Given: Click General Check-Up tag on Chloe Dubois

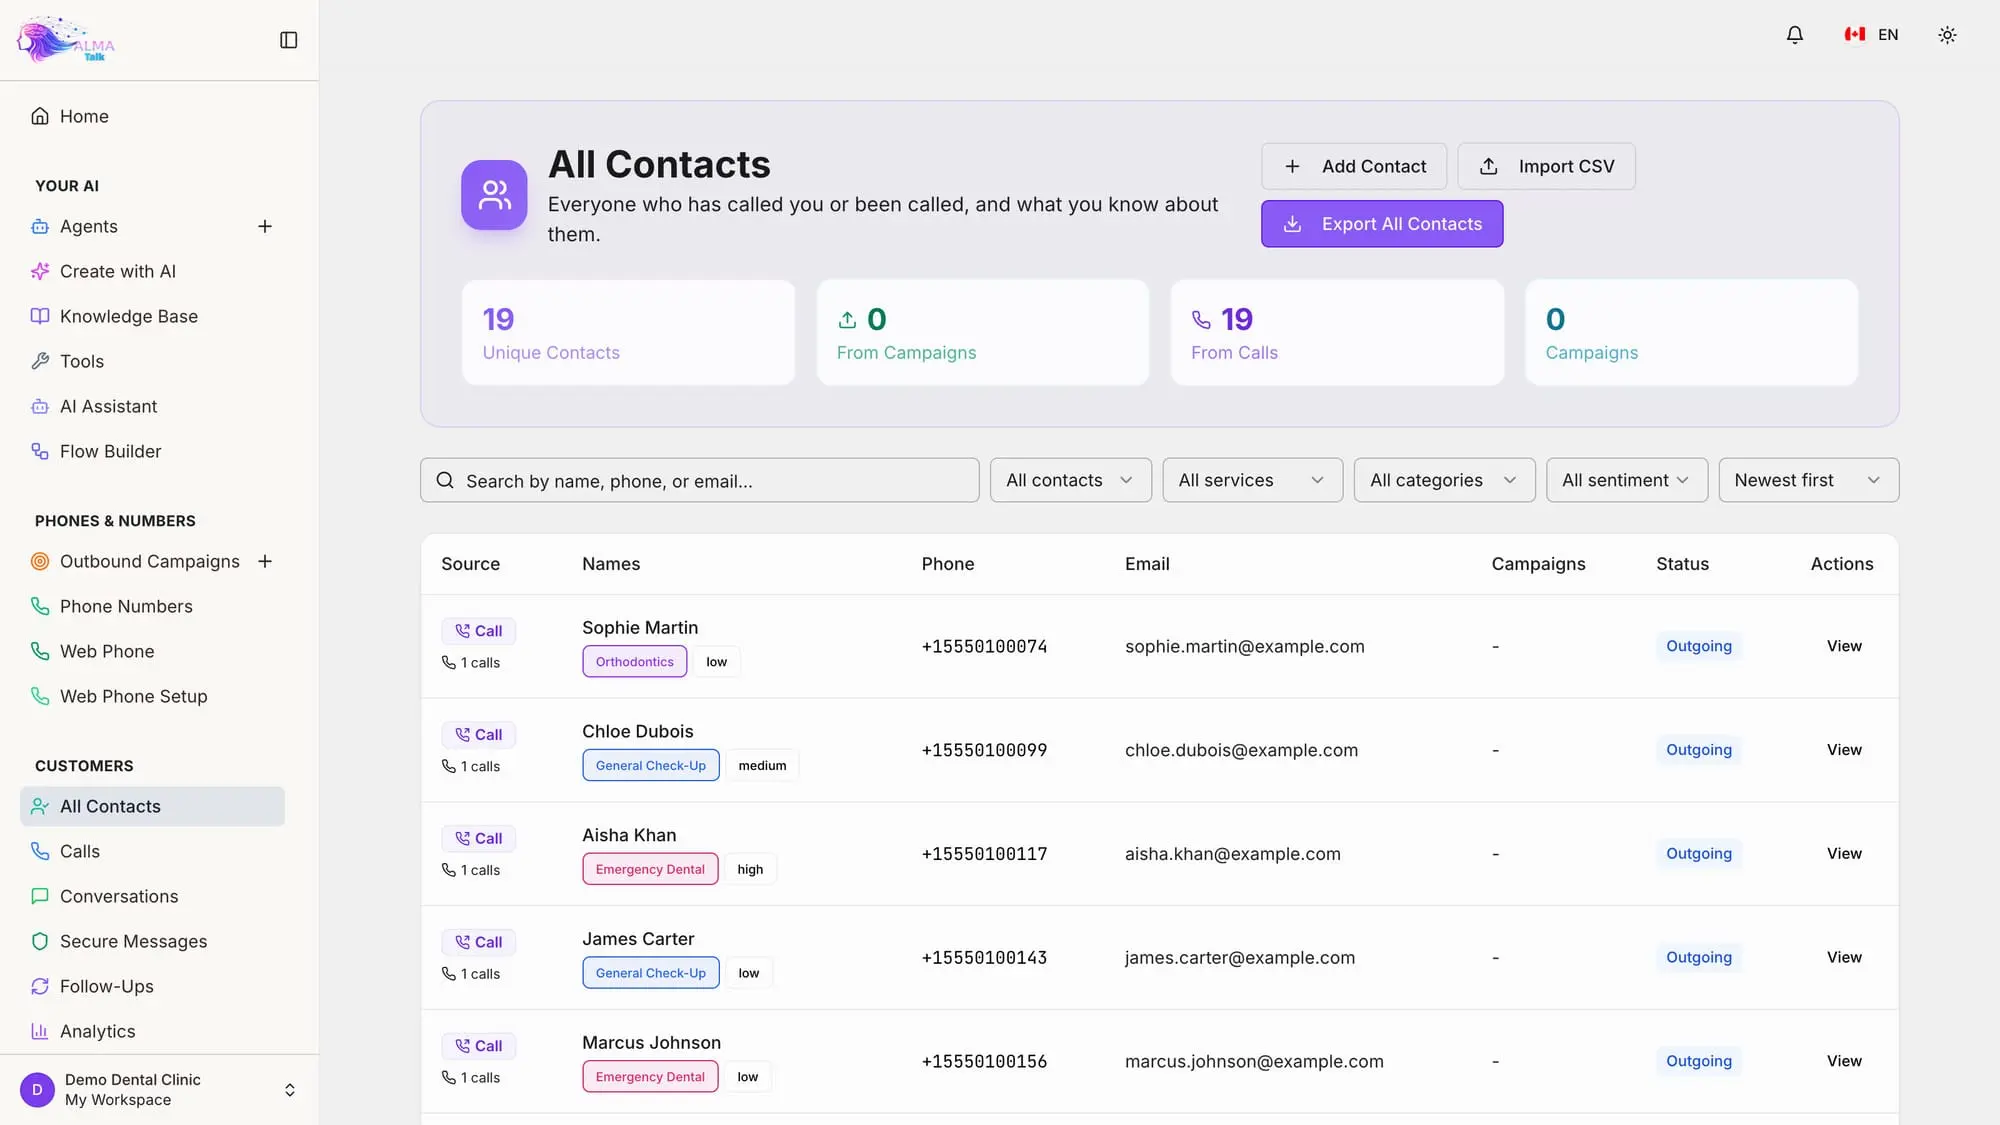Looking at the screenshot, I should pyautogui.click(x=650, y=766).
